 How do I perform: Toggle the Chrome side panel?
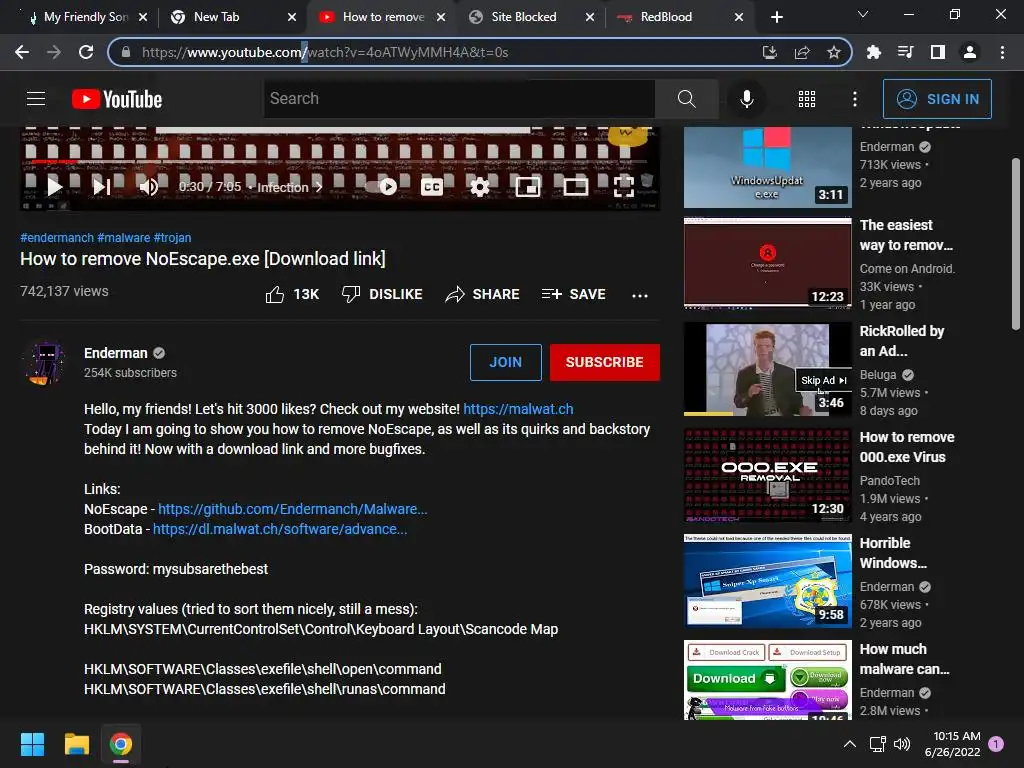938,52
